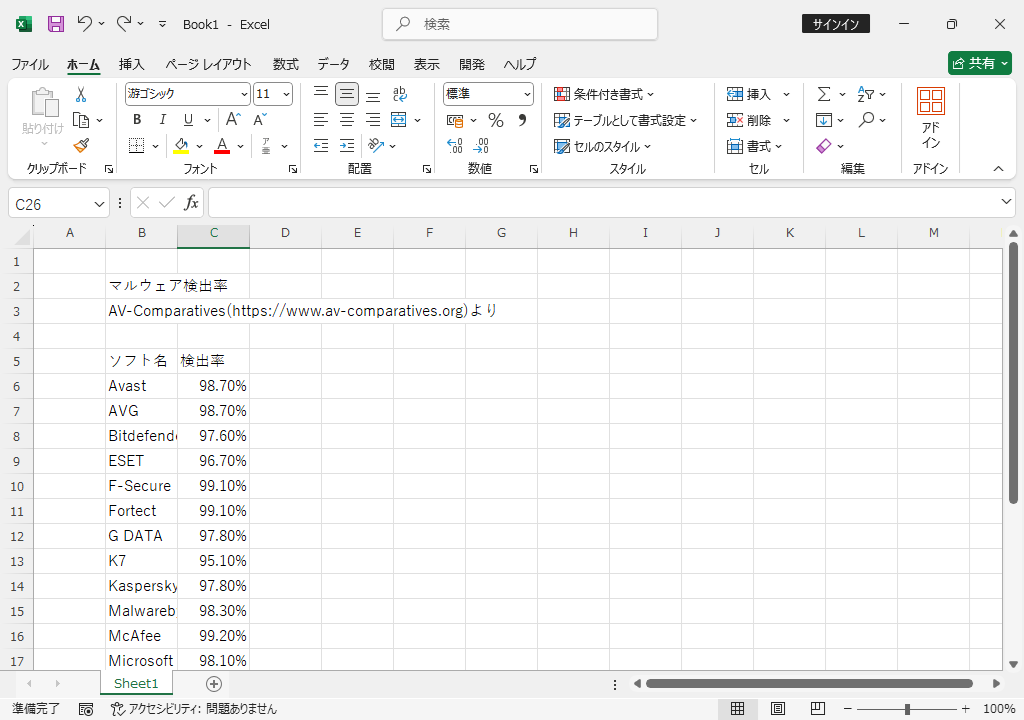Click サインイン sign-in button
The width and height of the screenshot is (1024, 720).
point(836,24)
